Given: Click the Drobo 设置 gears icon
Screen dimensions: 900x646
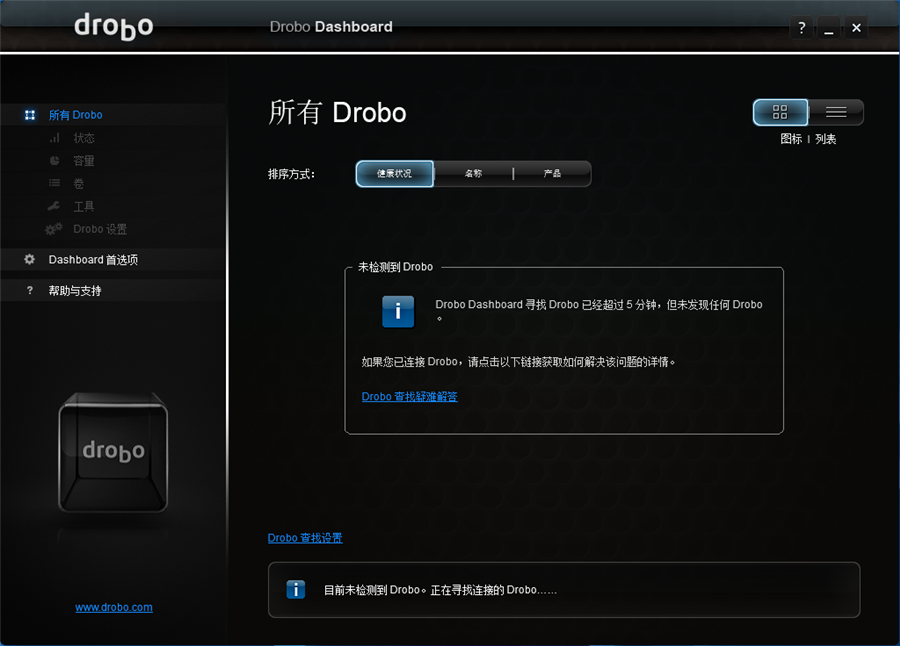Looking at the screenshot, I should pyautogui.click(x=54, y=229).
